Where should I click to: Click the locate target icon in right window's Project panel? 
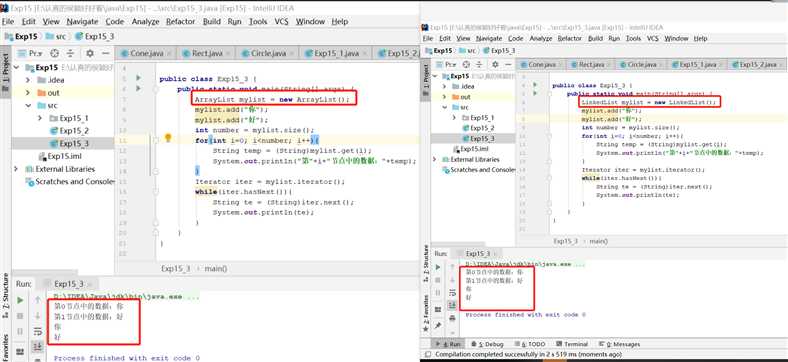click(466, 64)
